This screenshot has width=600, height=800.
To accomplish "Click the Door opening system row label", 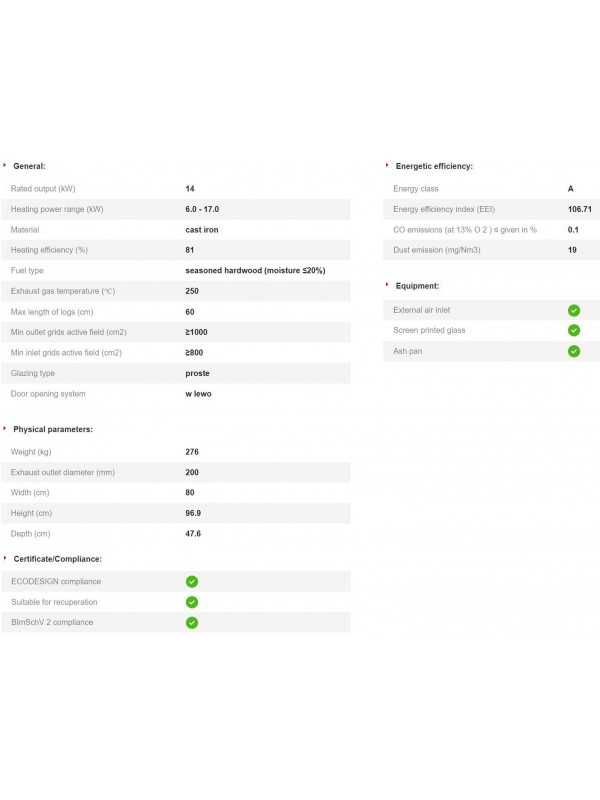I will [x=48, y=394].
